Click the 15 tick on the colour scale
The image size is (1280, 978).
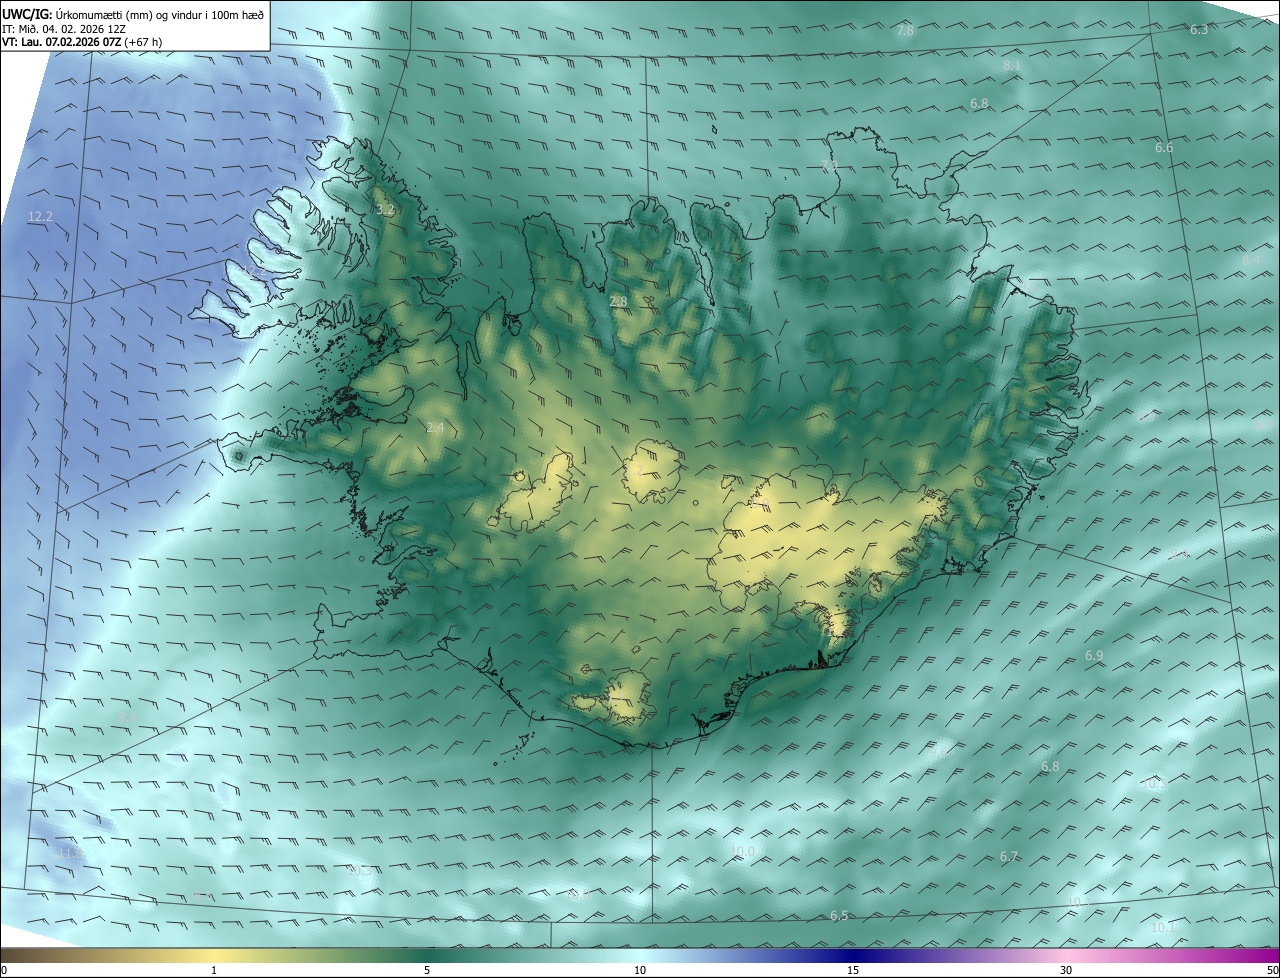tap(853, 970)
